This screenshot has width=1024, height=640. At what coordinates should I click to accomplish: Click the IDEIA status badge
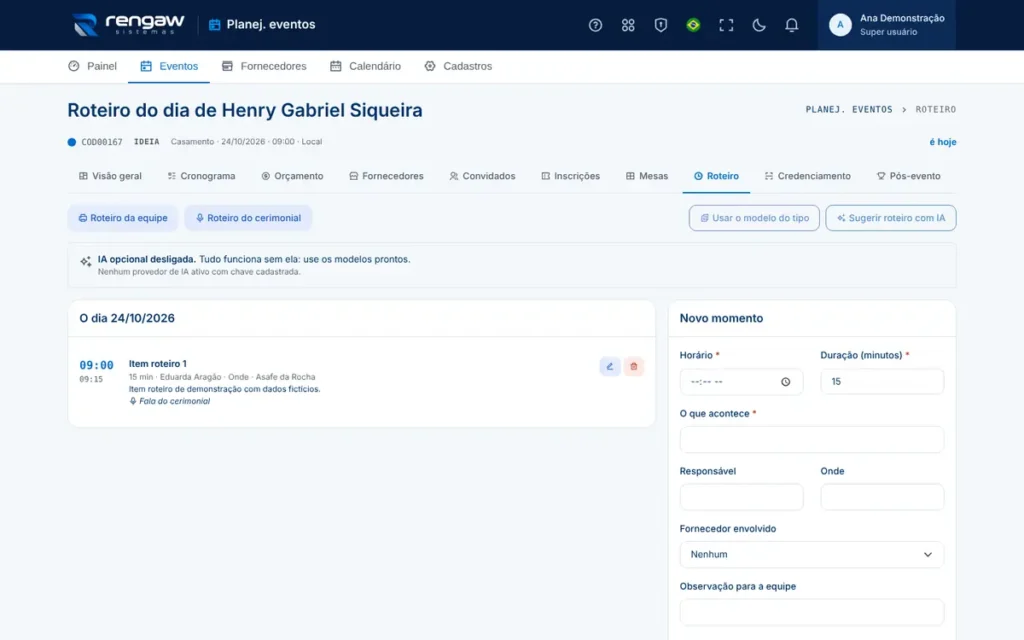146,142
